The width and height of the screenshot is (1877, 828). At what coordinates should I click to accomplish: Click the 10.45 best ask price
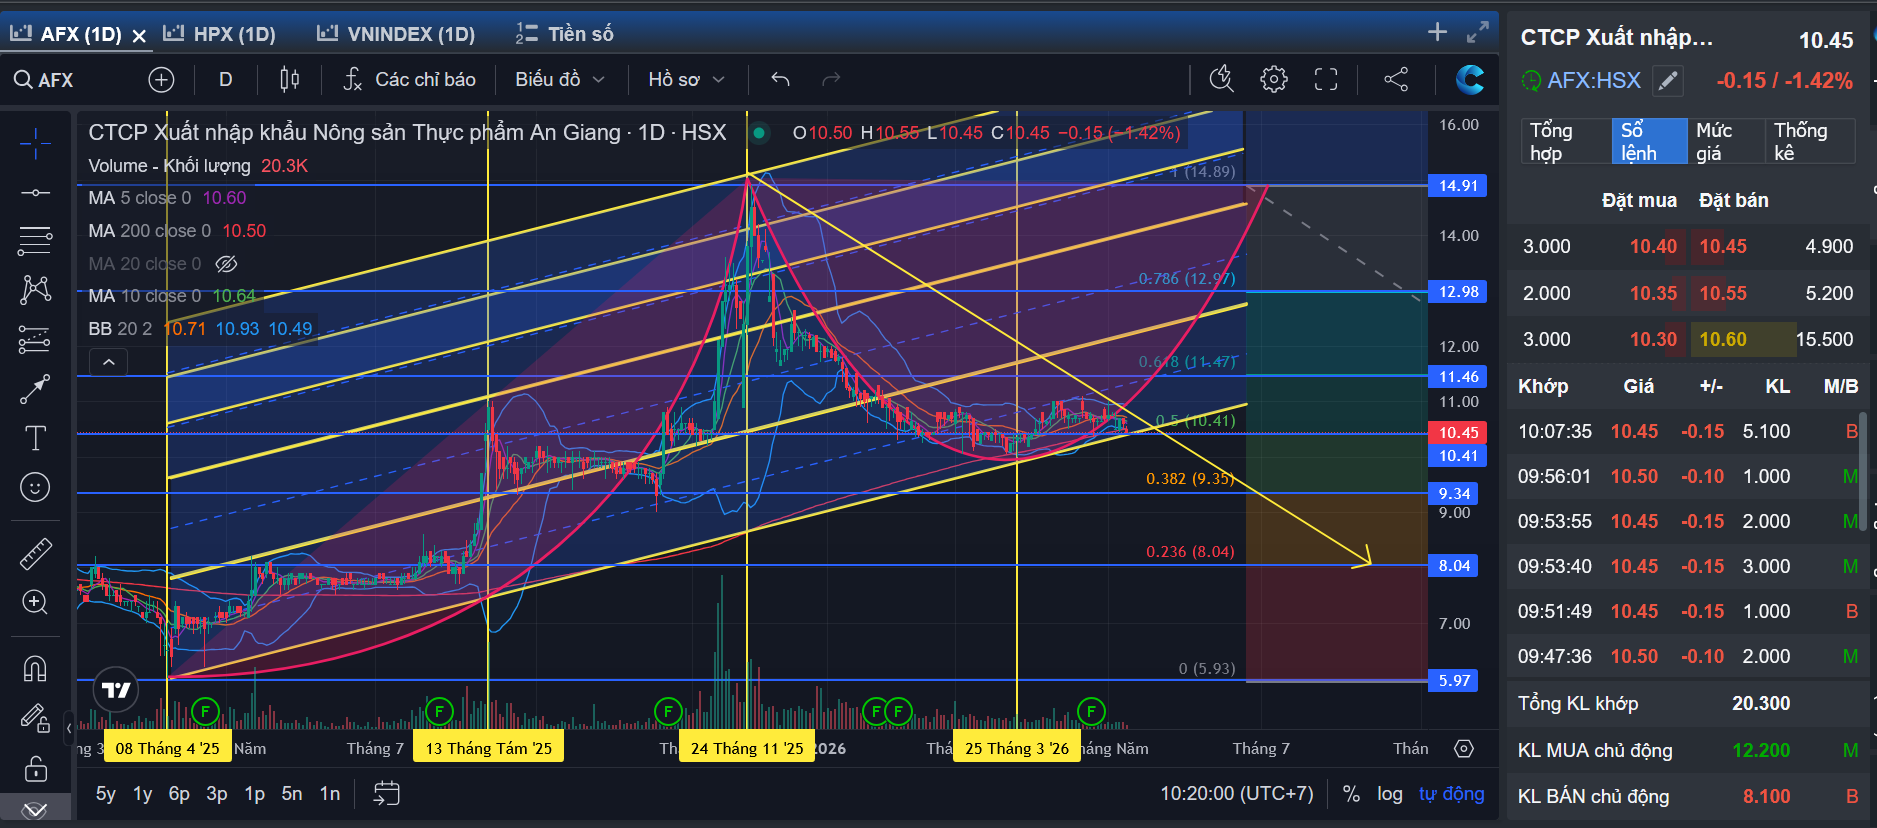pos(1723,247)
